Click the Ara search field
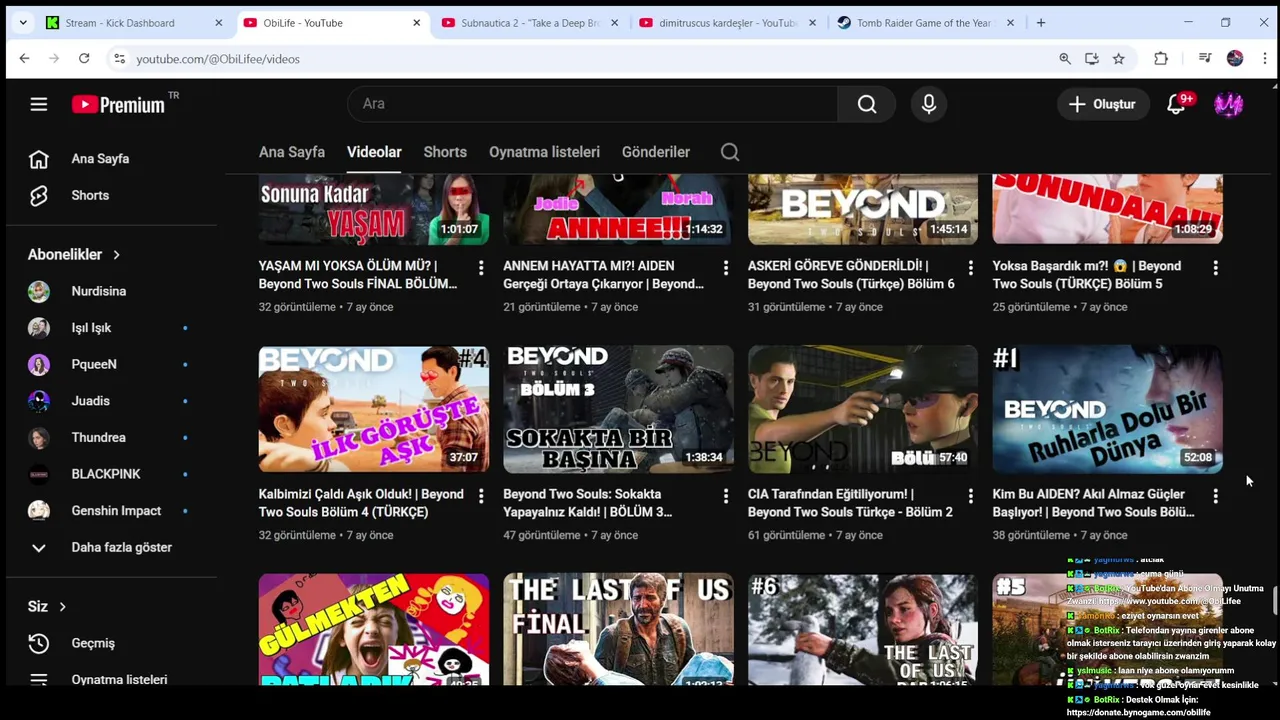 [592, 104]
